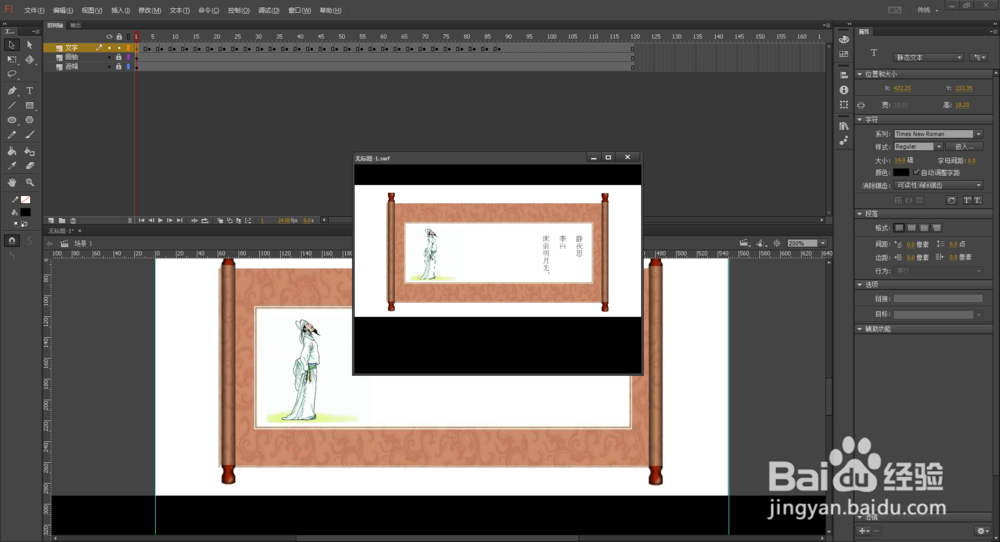This screenshot has width=1000, height=542.
Task: Click 嵌入... embed font button
Action: point(964,147)
